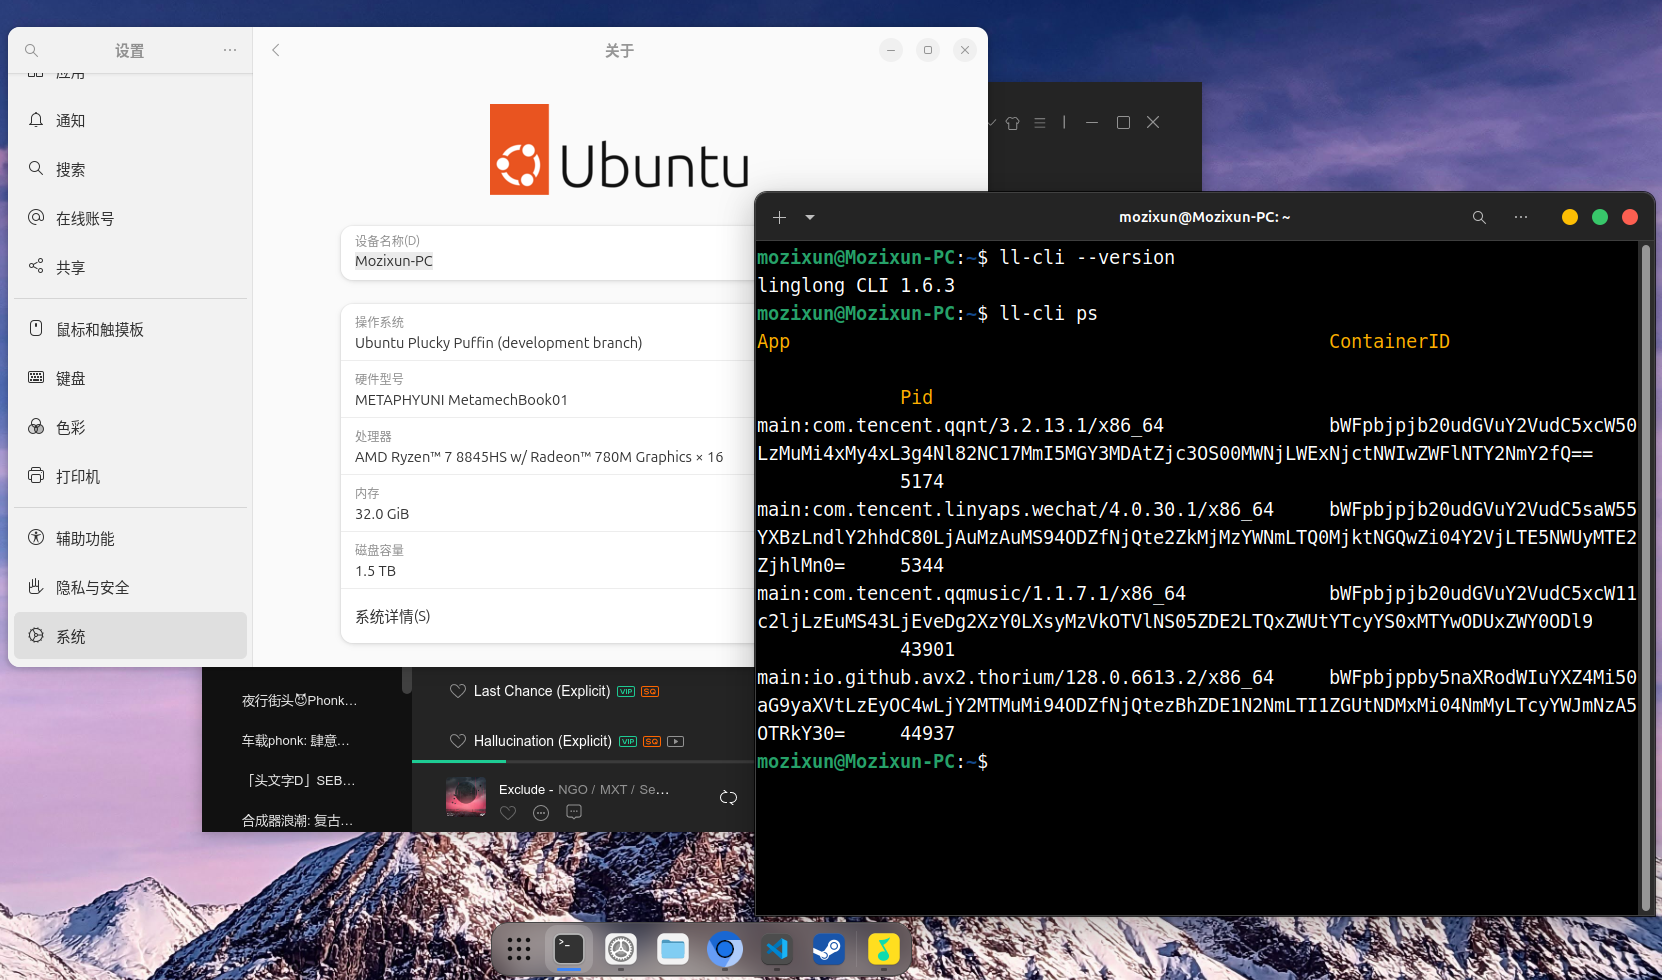Switch the loop playback mode icon
The image size is (1662, 980).
728,797
